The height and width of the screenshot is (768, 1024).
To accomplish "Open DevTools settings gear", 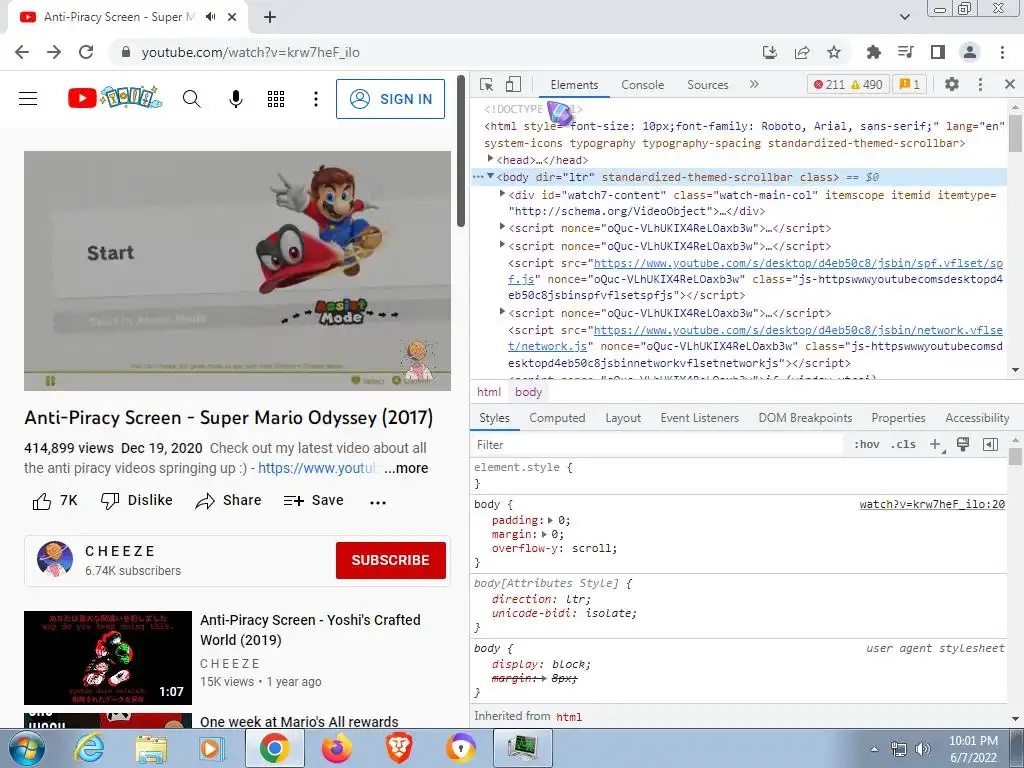I will (952, 84).
